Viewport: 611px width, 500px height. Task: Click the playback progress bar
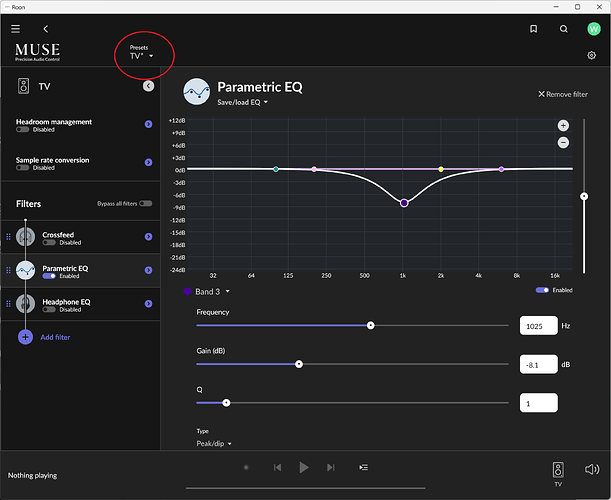click(x=306, y=488)
